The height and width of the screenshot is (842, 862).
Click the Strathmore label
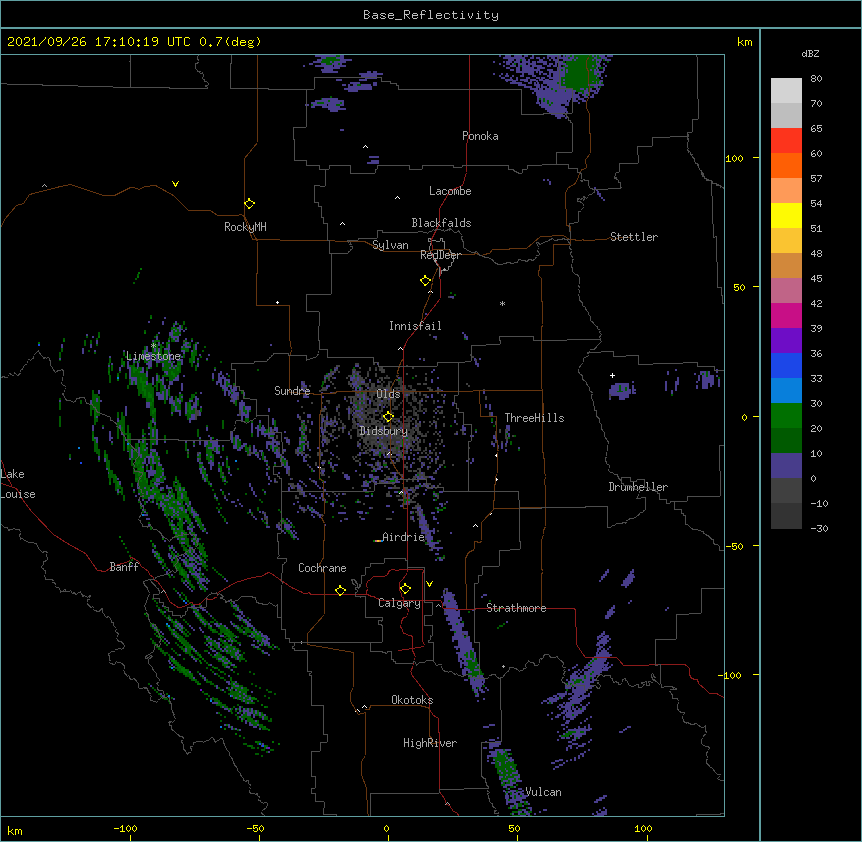(x=516, y=608)
